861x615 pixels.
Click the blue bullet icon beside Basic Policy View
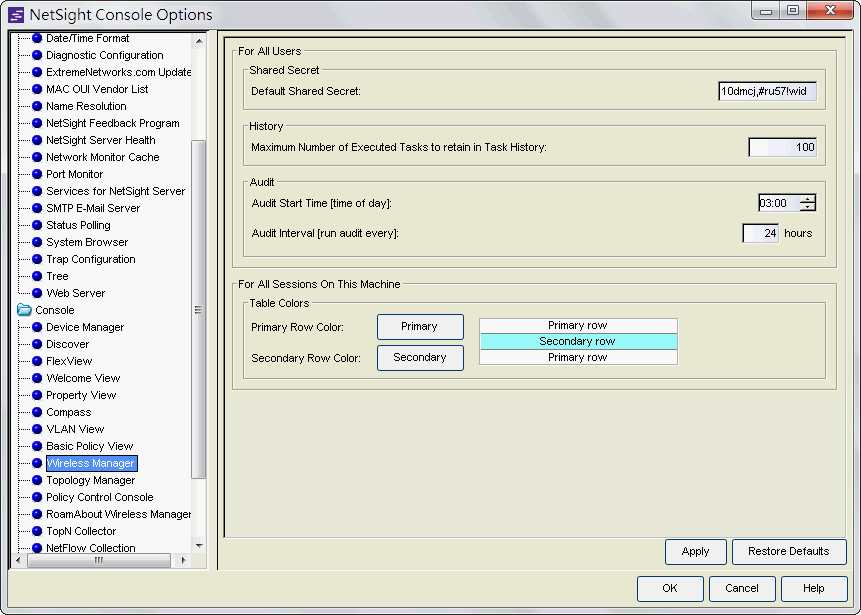pos(37,446)
